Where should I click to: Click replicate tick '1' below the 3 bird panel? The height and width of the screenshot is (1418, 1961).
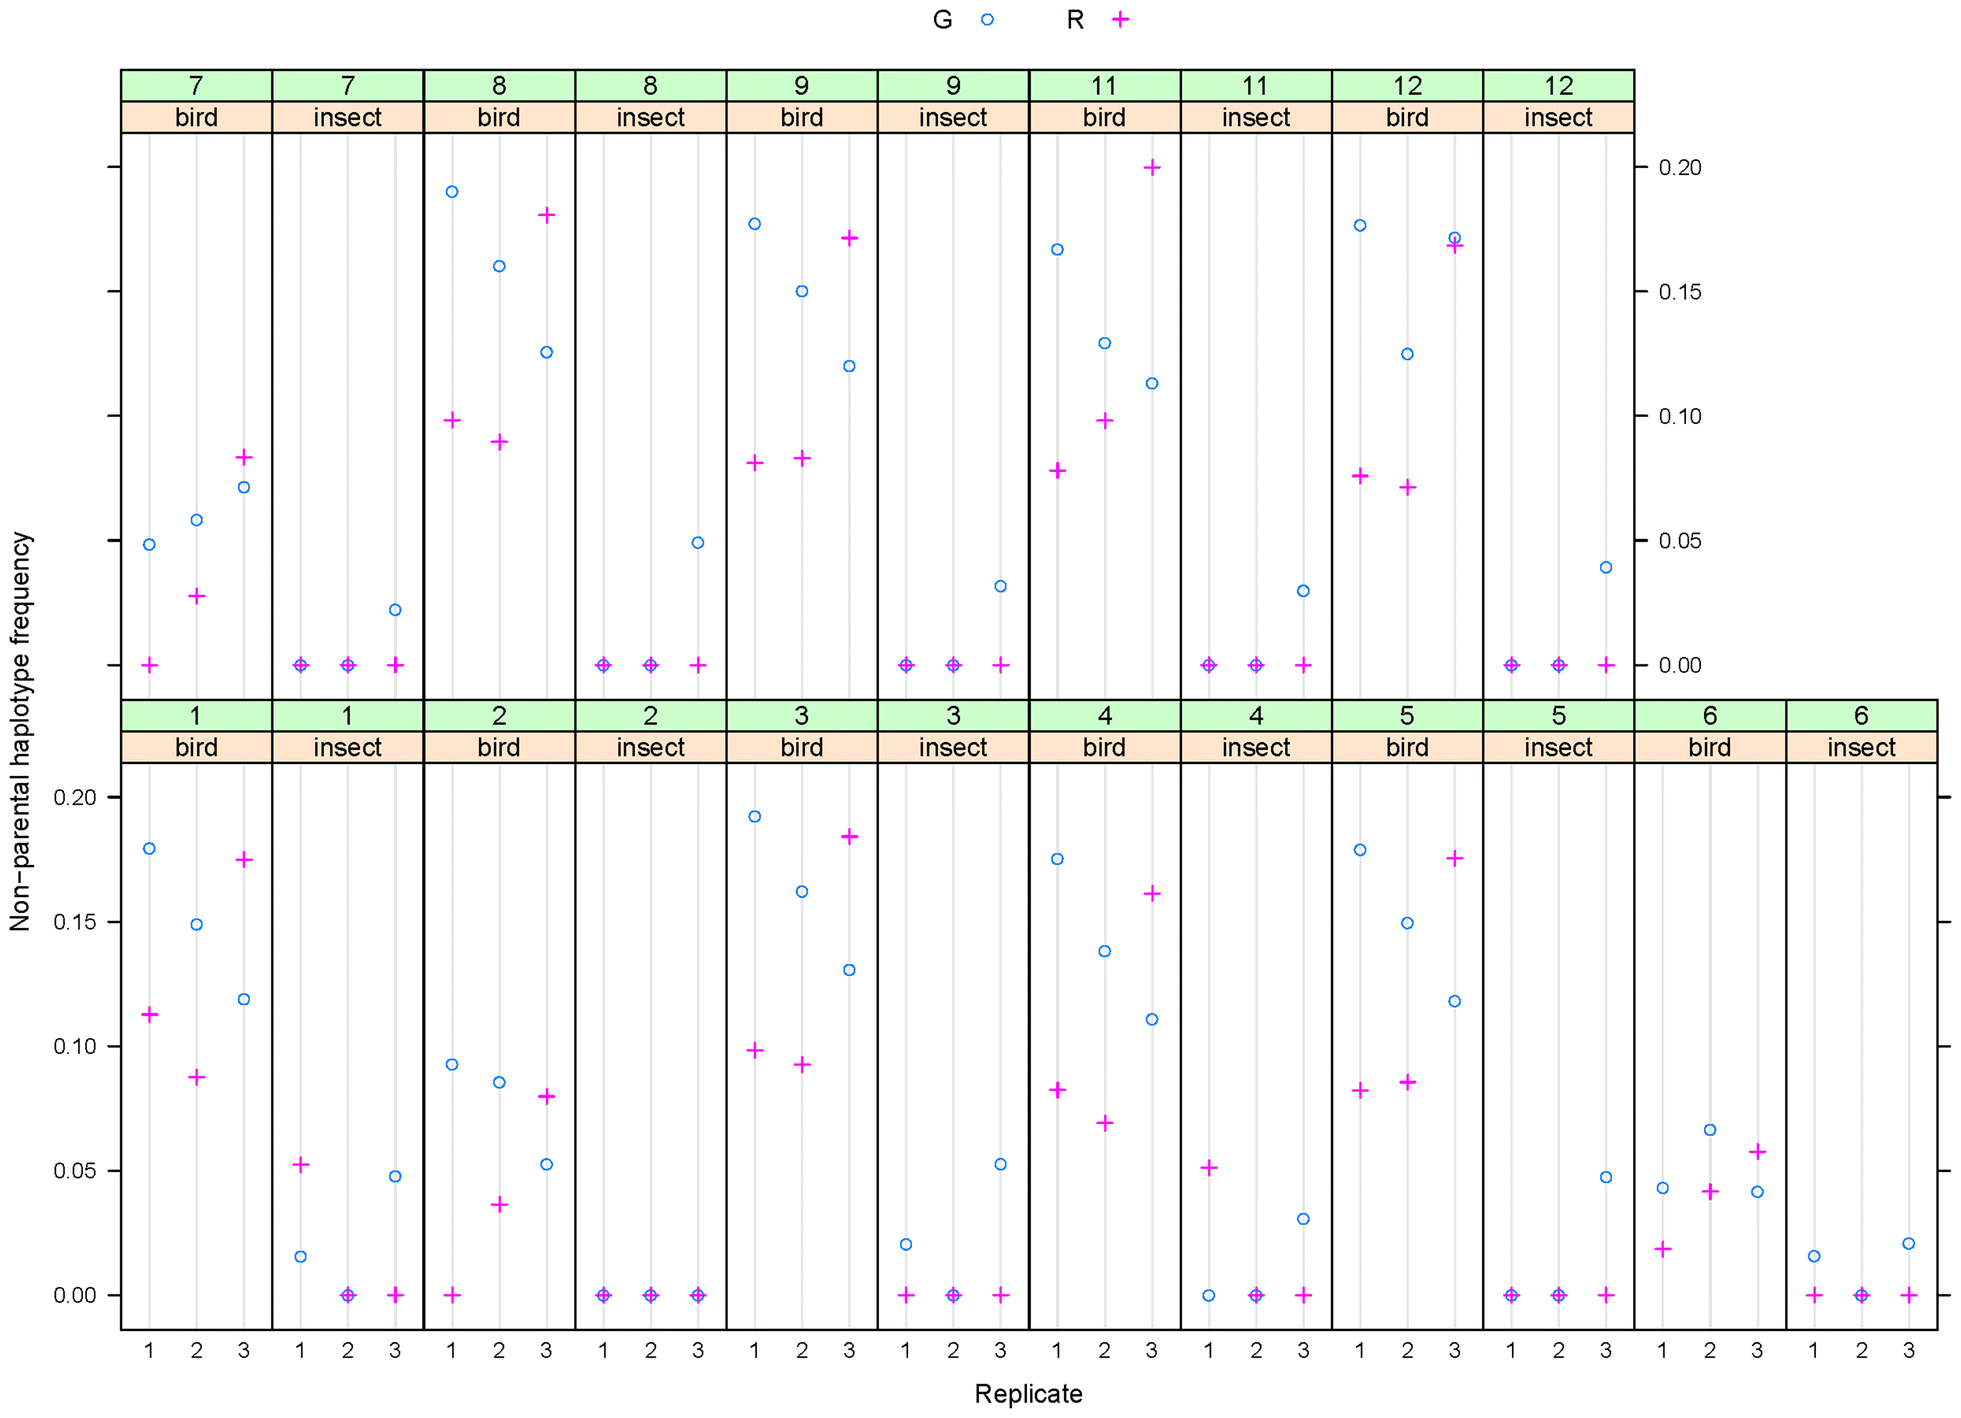point(755,1351)
